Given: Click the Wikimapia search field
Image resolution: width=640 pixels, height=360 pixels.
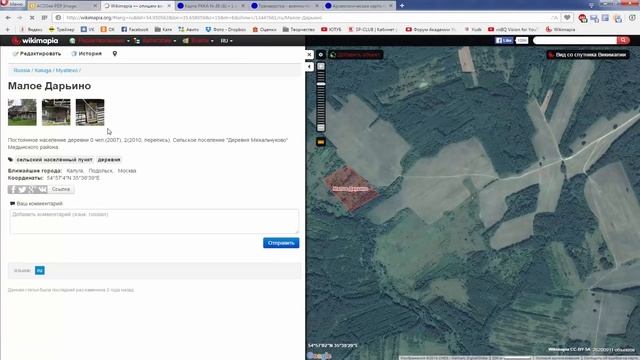Looking at the screenshot, I should (575, 40).
